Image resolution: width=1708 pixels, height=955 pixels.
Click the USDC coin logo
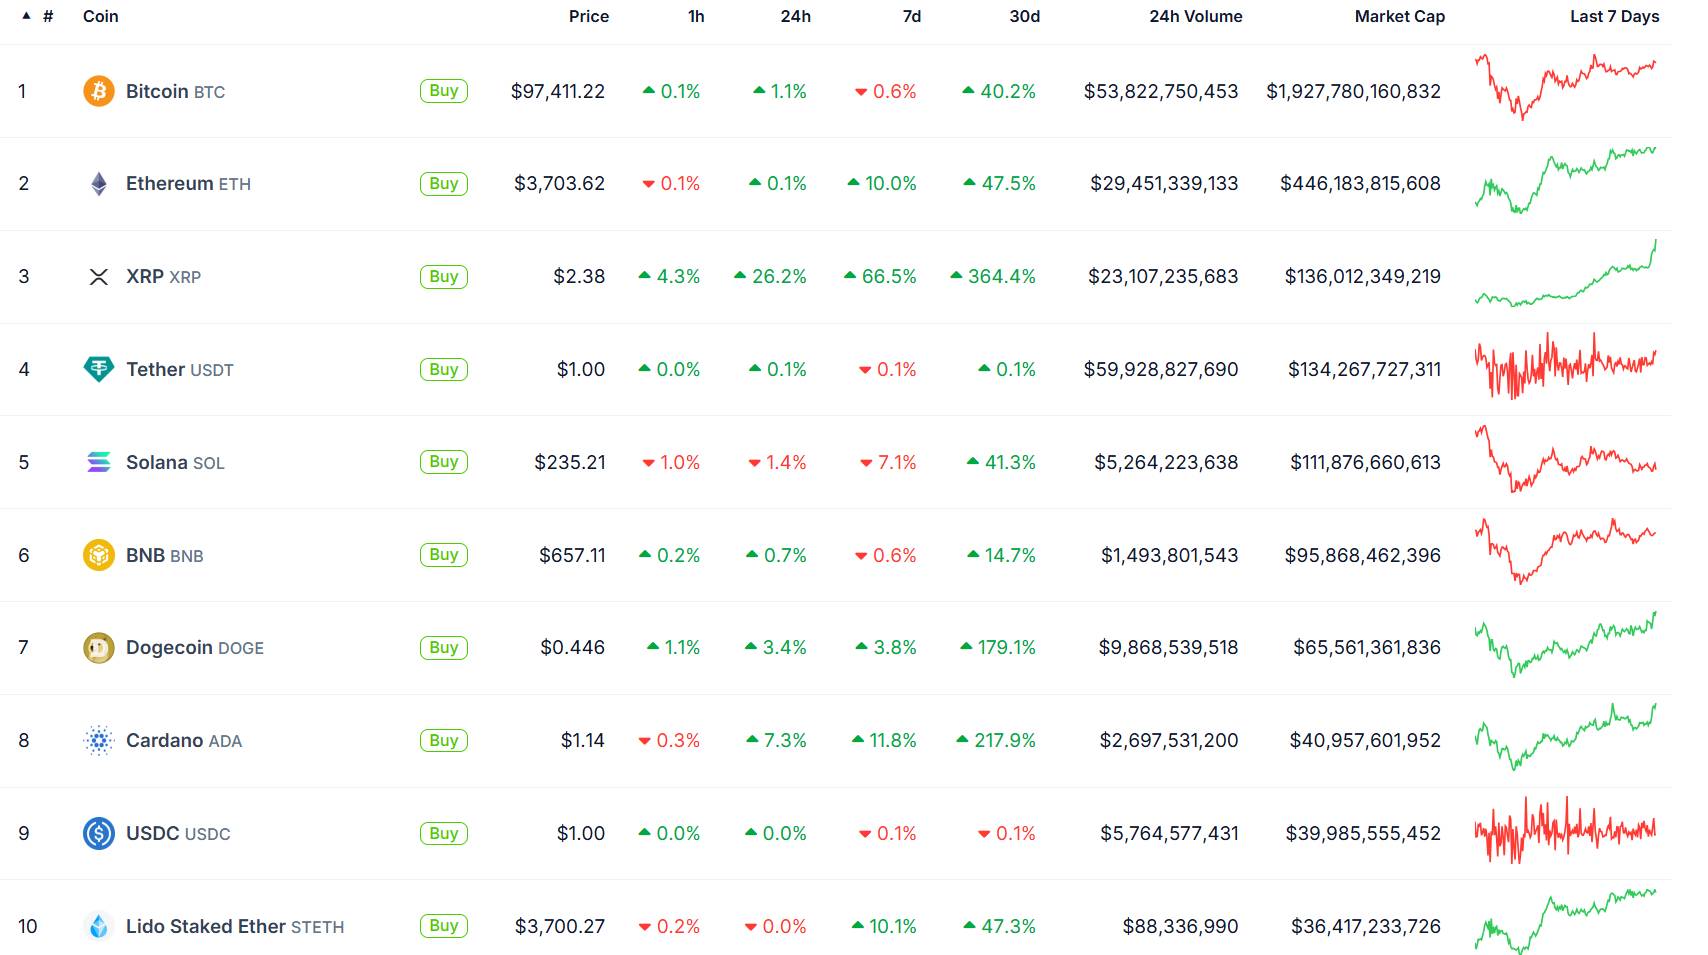[99, 833]
